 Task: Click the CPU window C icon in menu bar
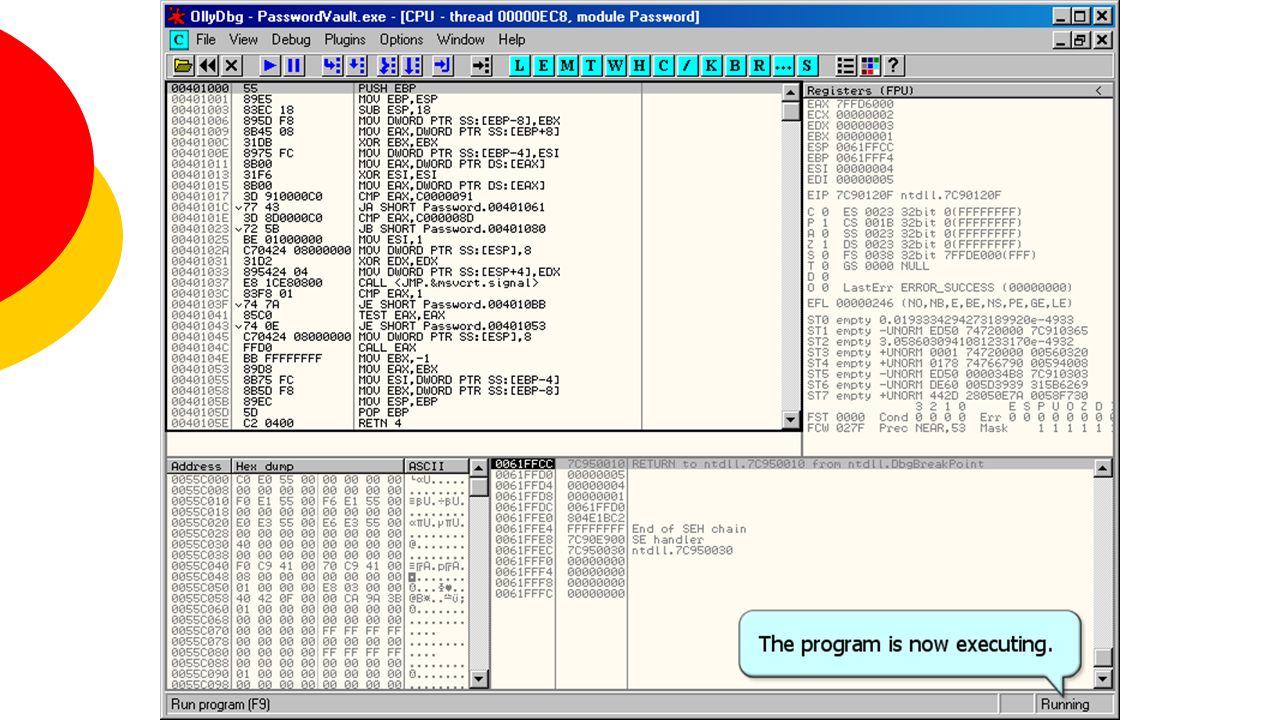[x=178, y=40]
